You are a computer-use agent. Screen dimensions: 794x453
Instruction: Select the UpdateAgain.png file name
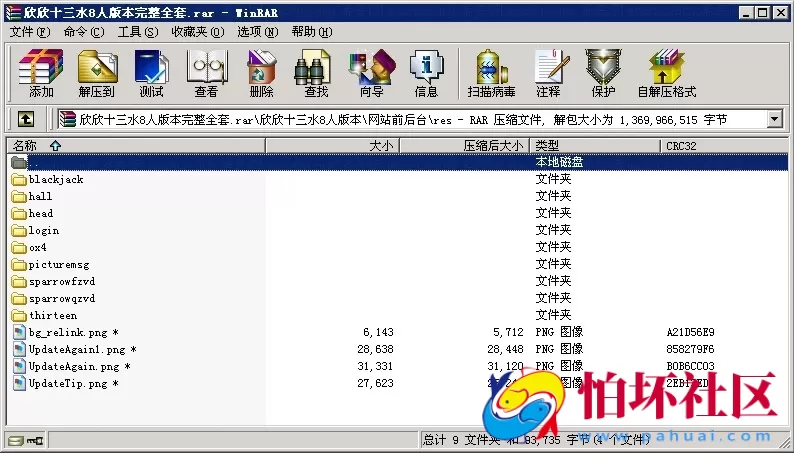(x=80, y=366)
